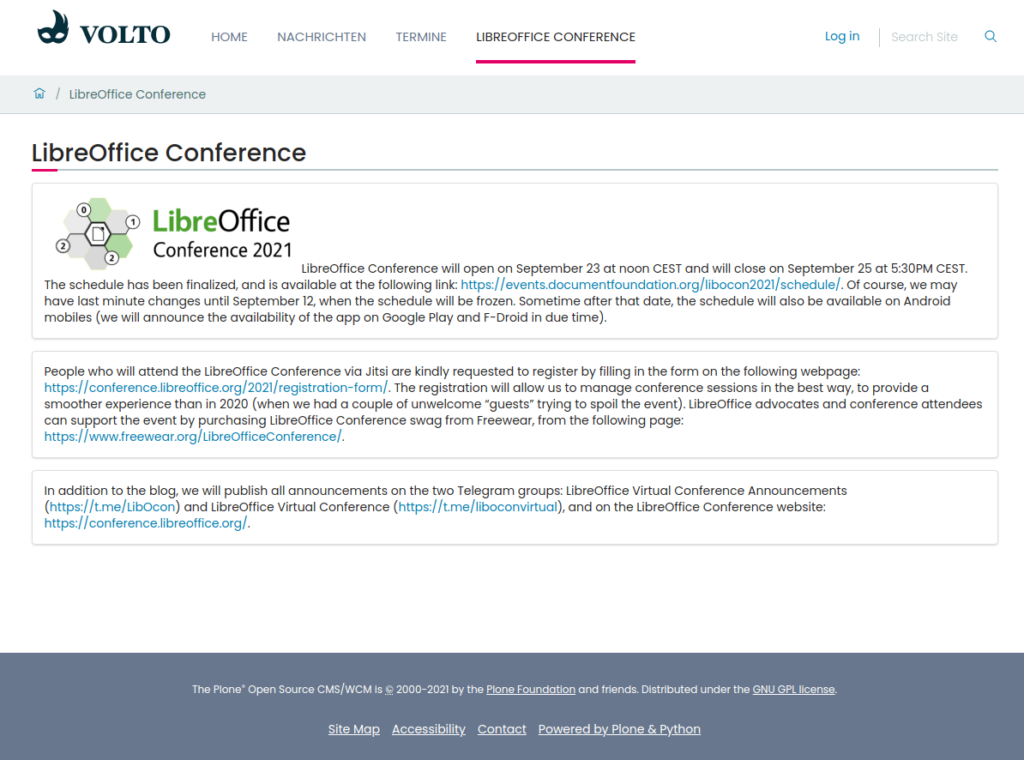Click the magnifier search icon
The image size is (1024, 760).
pyautogui.click(x=990, y=37)
